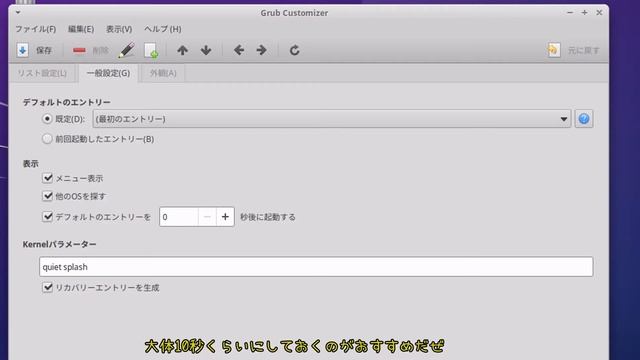Increase timeout with plus button
The image size is (640, 360).
click(225, 217)
